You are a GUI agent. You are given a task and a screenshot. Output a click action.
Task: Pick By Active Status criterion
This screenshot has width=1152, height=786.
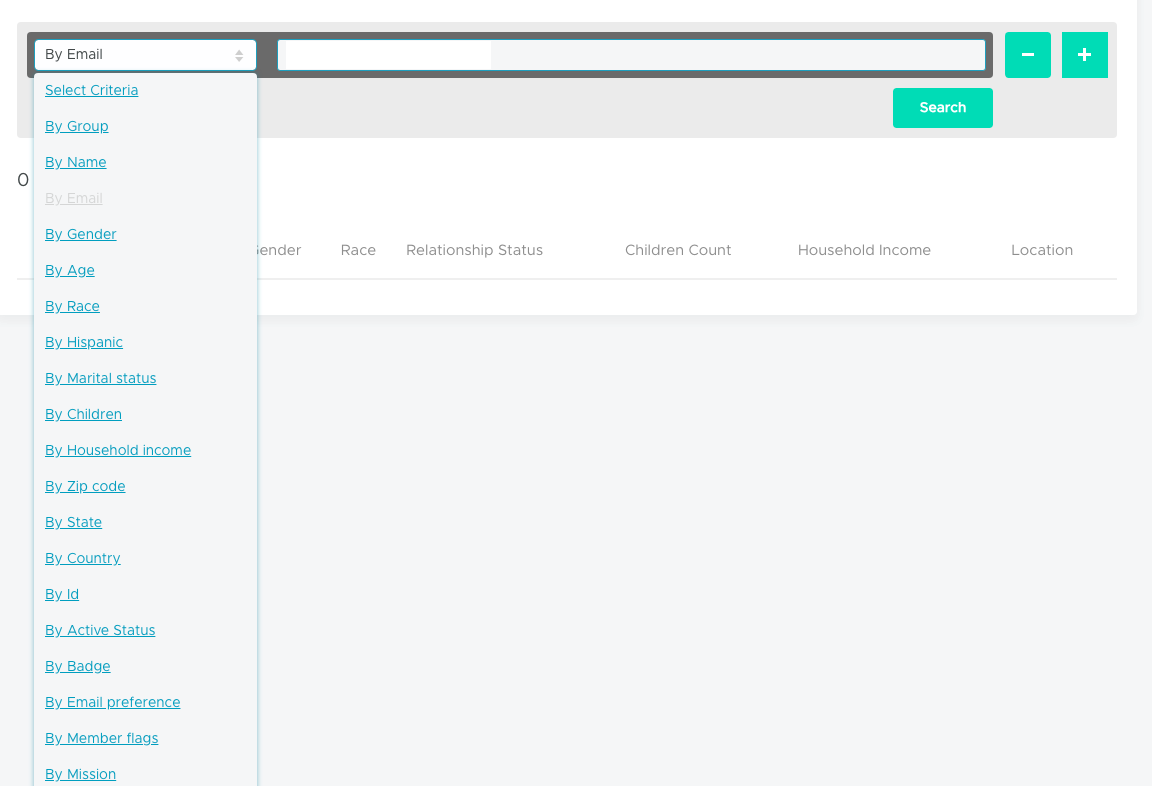coord(100,630)
